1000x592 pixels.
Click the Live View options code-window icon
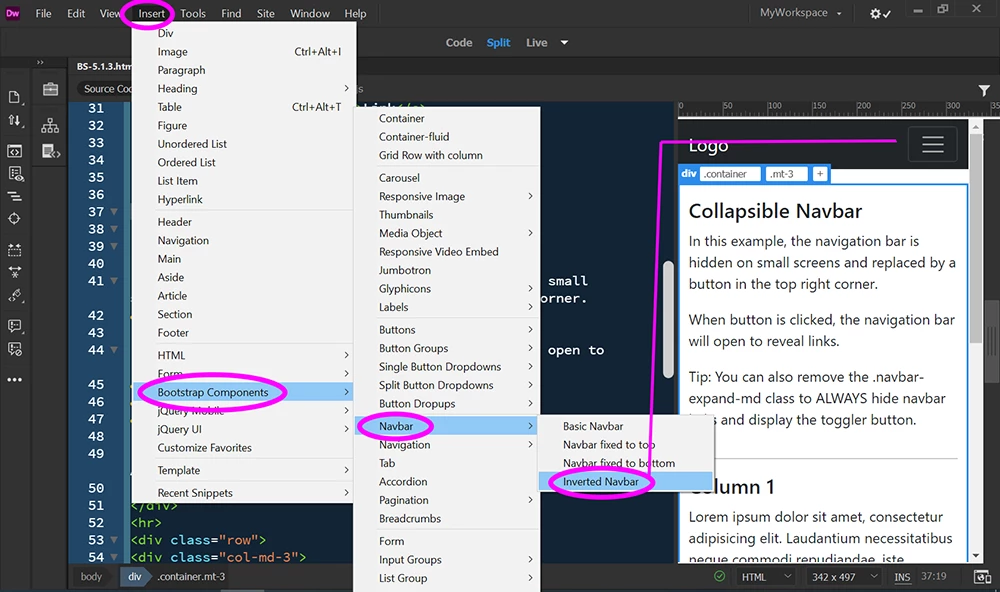tap(14, 151)
